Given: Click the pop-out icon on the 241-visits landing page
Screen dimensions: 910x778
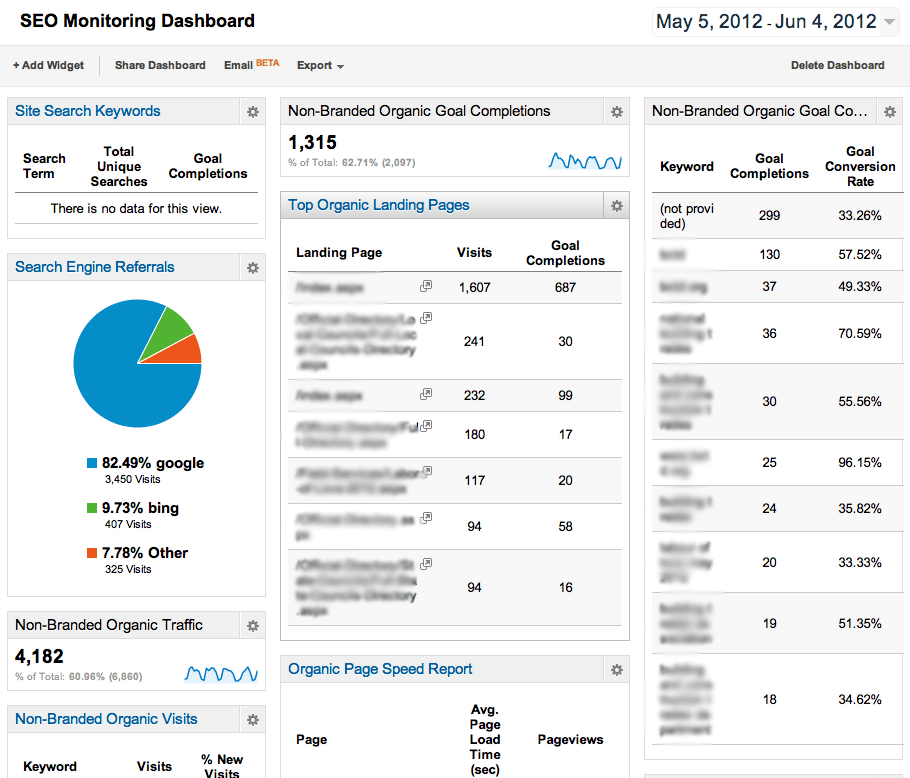Looking at the screenshot, I should pyautogui.click(x=425, y=317).
